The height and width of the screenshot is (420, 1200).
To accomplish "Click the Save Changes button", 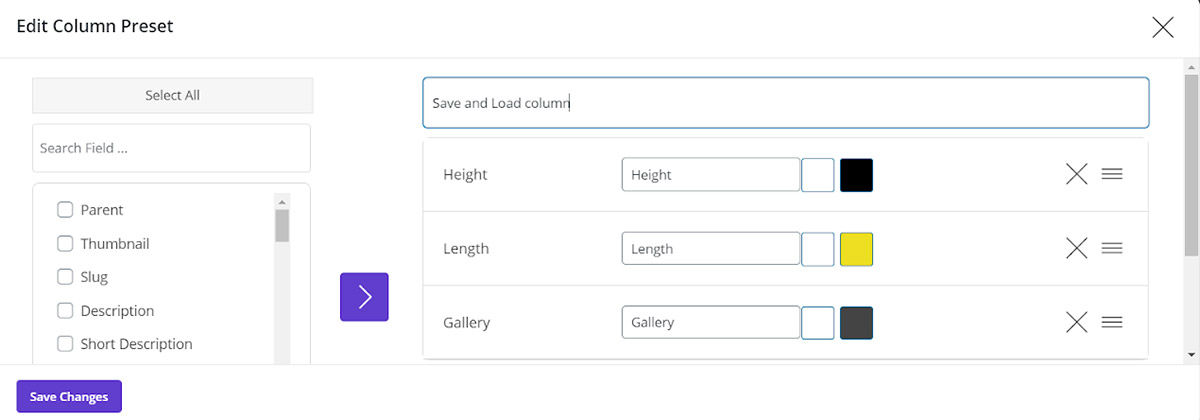I will [x=69, y=397].
